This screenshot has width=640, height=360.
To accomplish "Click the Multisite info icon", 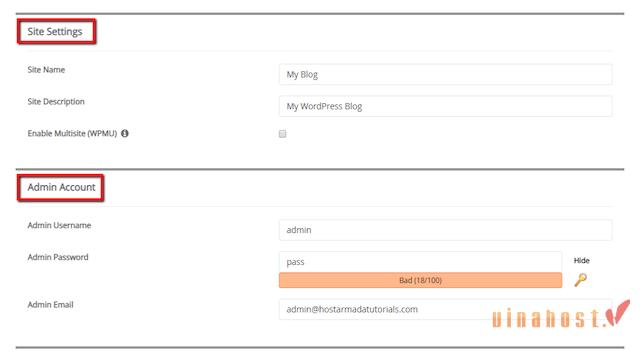I will pyautogui.click(x=124, y=133).
